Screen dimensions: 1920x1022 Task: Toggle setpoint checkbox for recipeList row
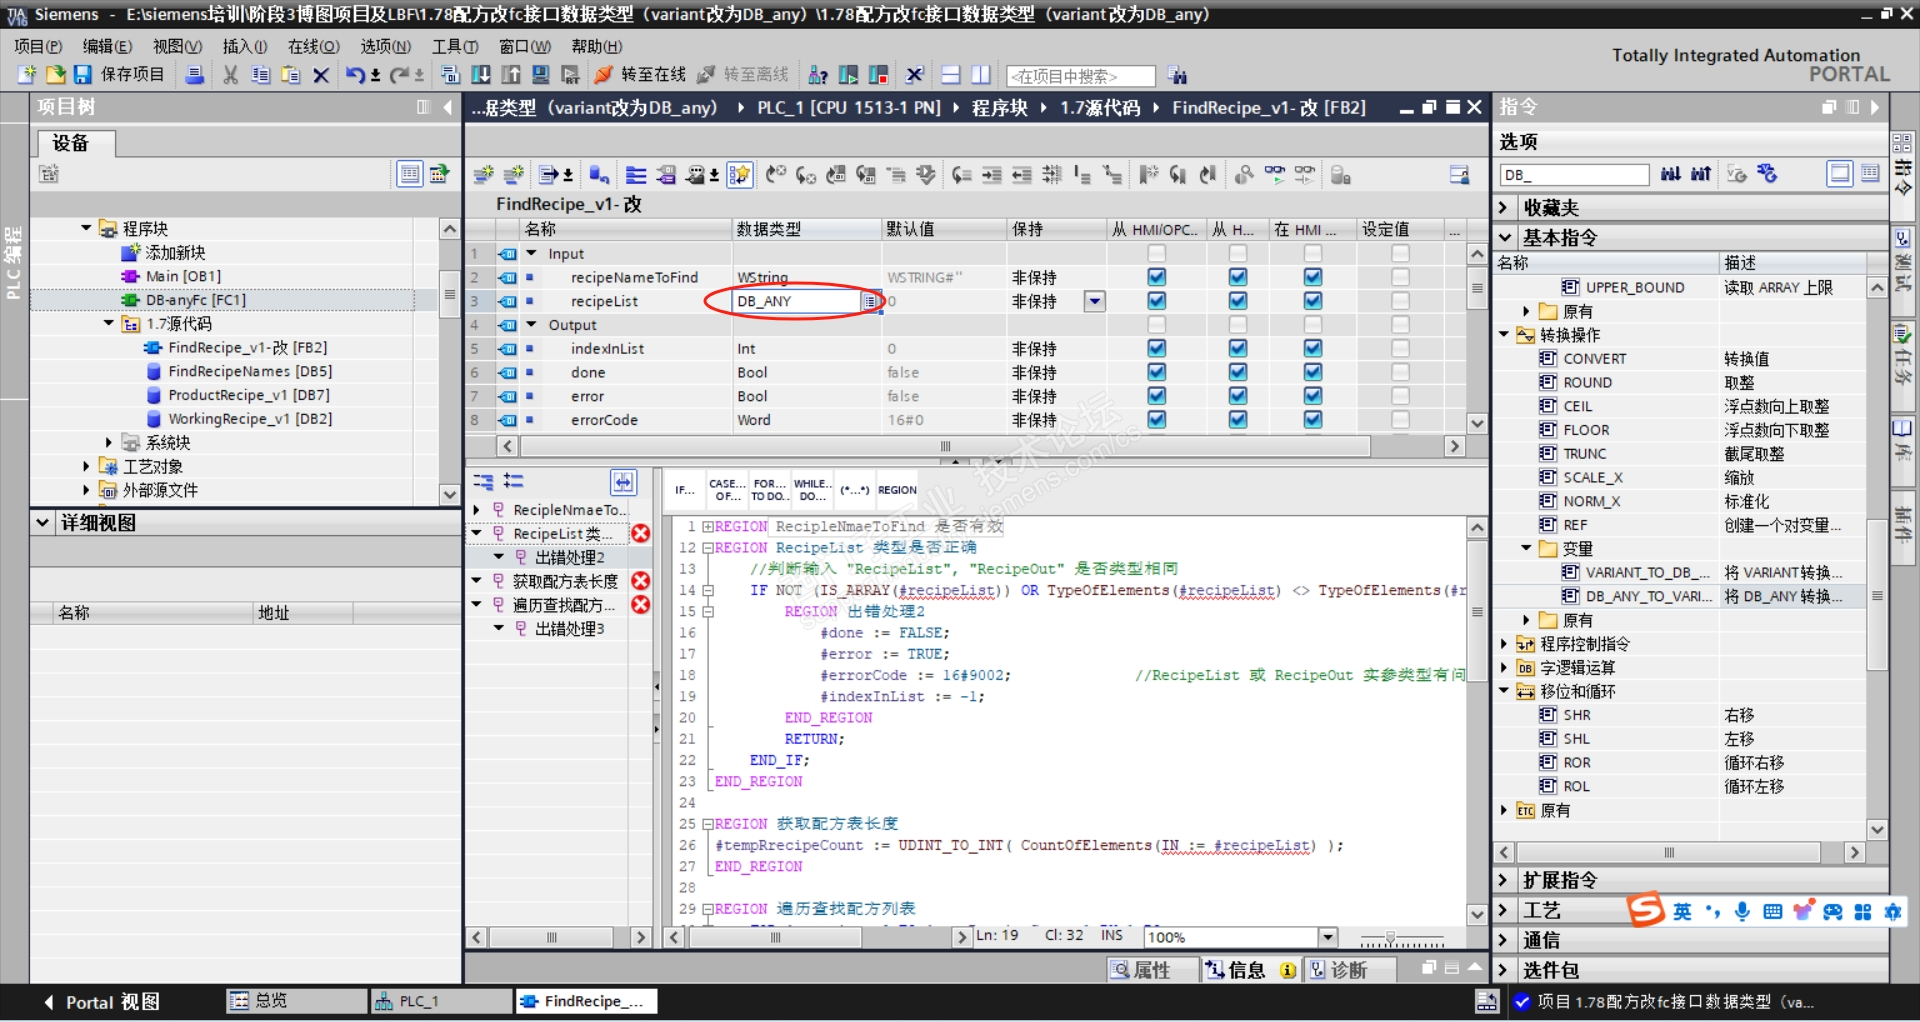click(x=1400, y=301)
